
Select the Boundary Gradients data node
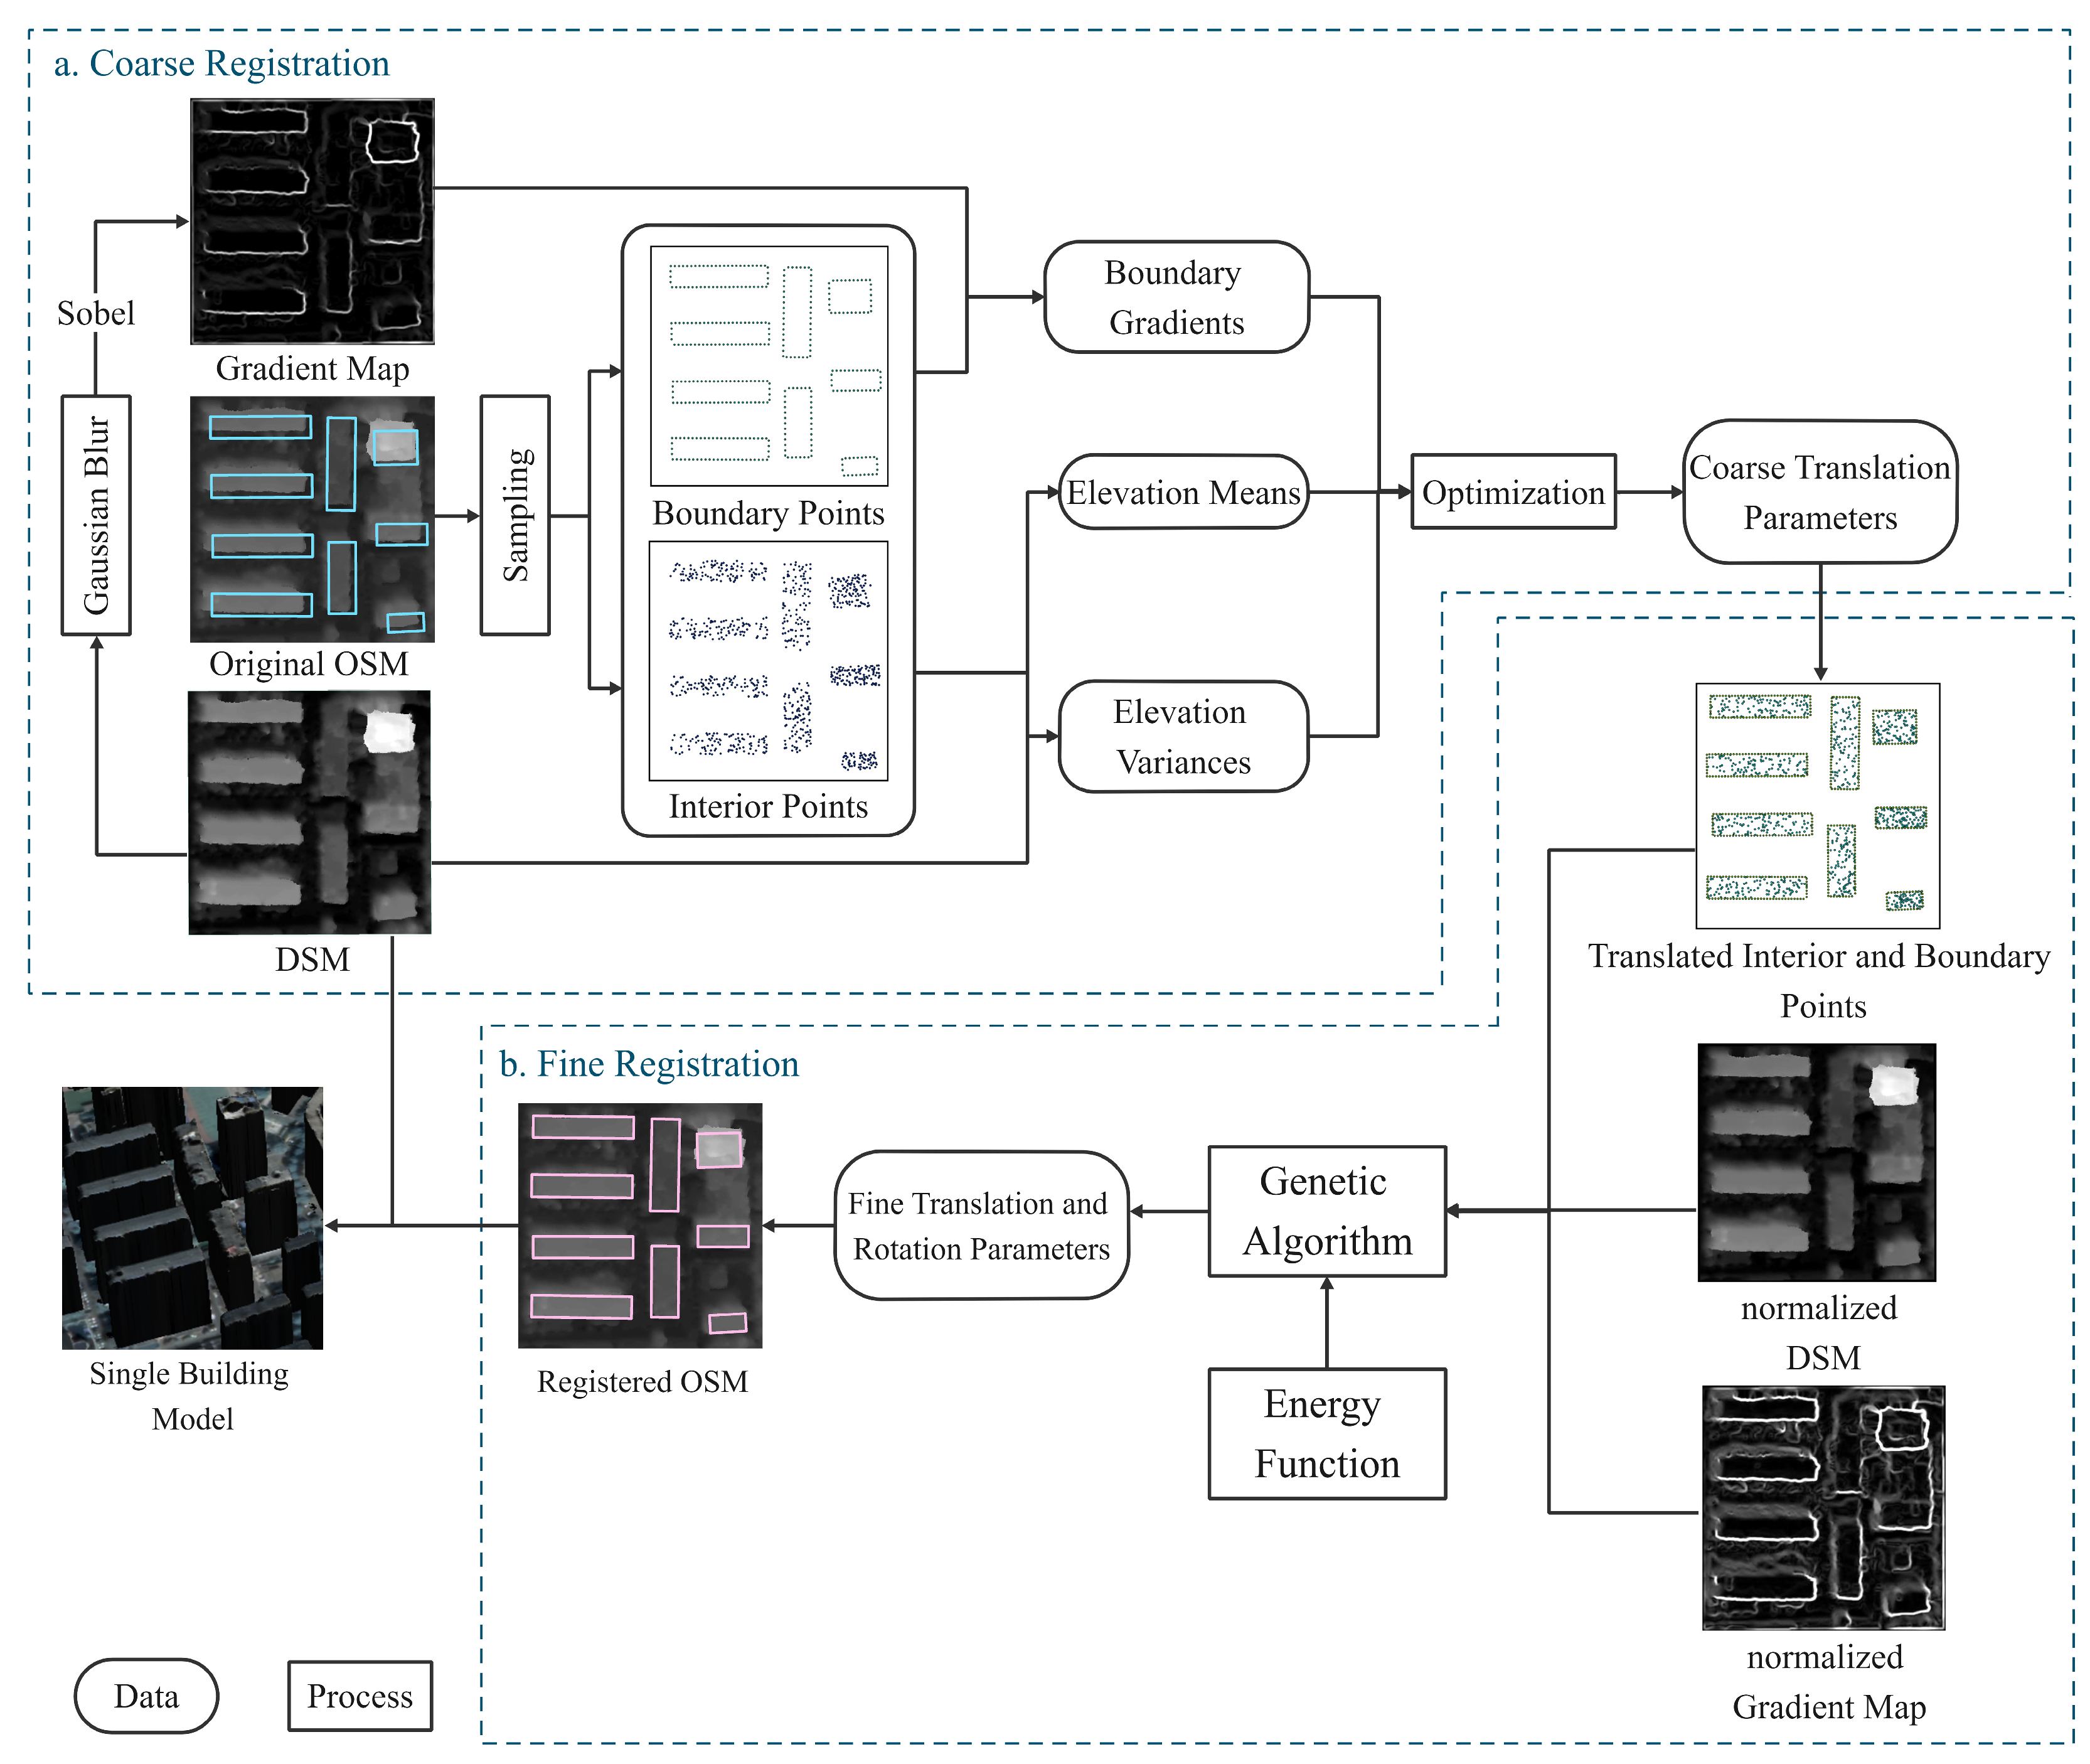pos(1176,297)
